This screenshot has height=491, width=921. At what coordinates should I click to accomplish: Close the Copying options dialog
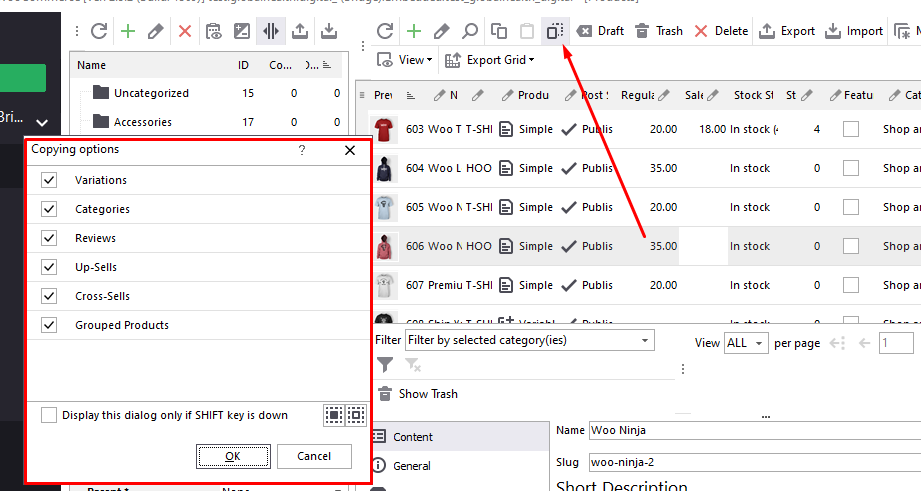tap(350, 150)
